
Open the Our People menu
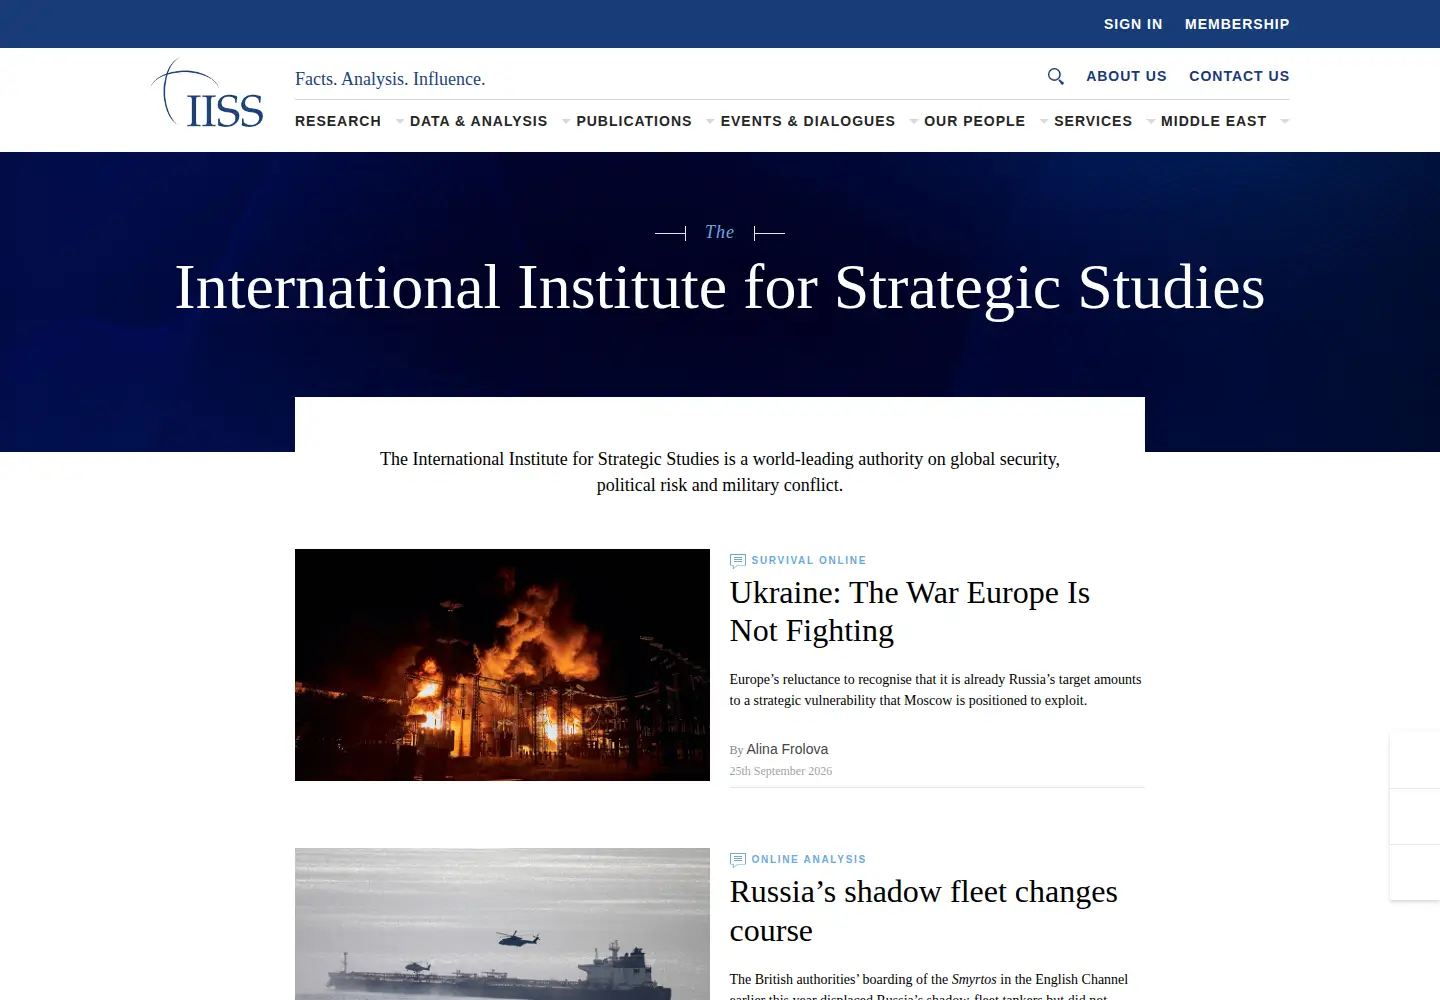(975, 121)
